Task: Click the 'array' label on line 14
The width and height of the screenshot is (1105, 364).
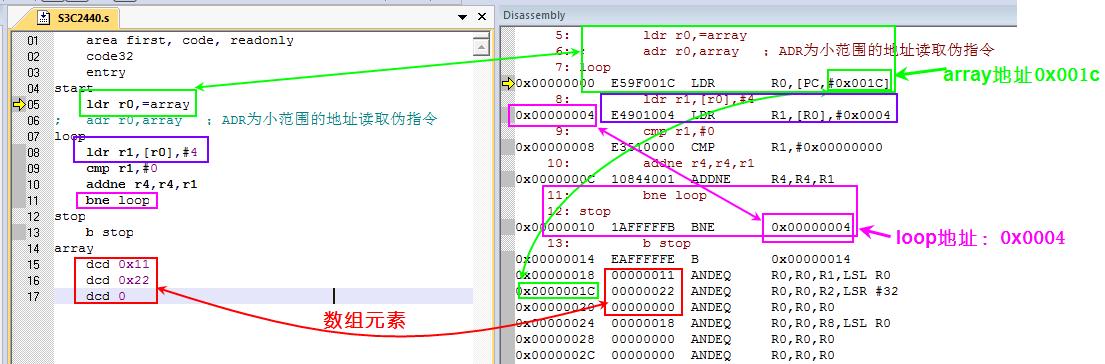Action: [x=73, y=249]
